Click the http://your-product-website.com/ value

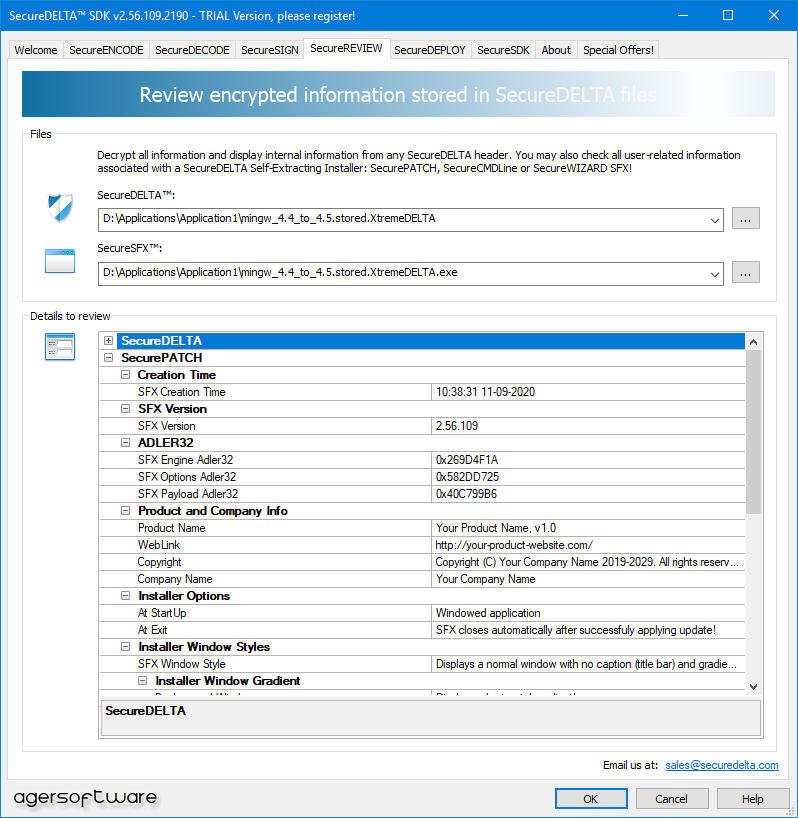point(514,545)
